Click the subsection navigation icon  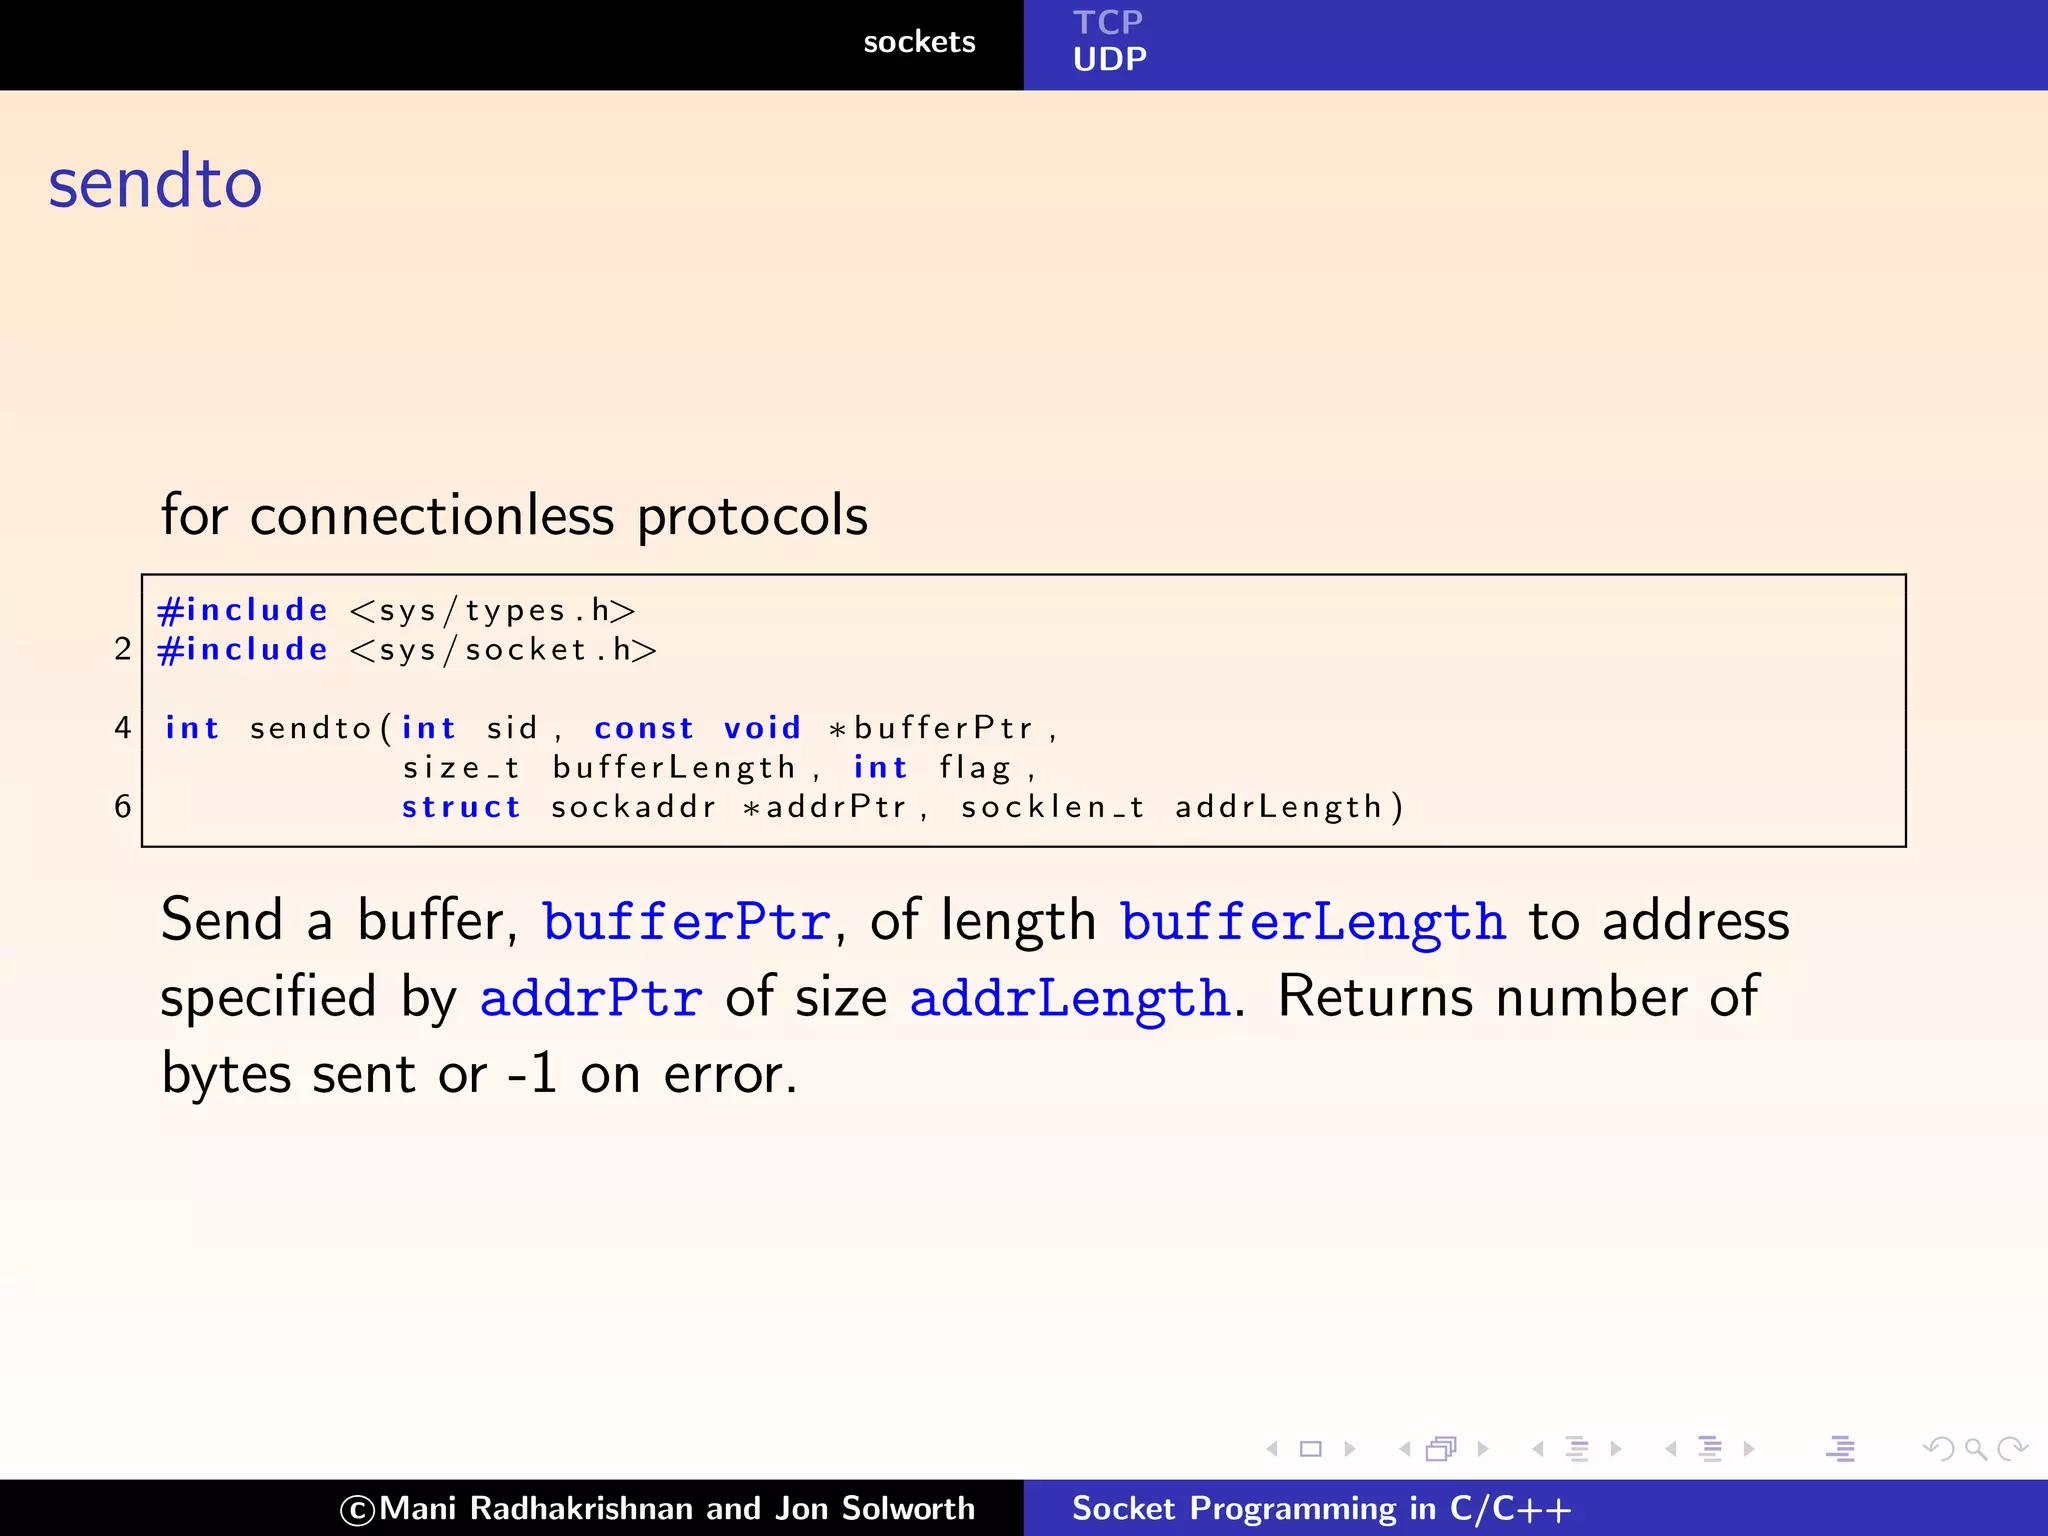(x=1577, y=1449)
